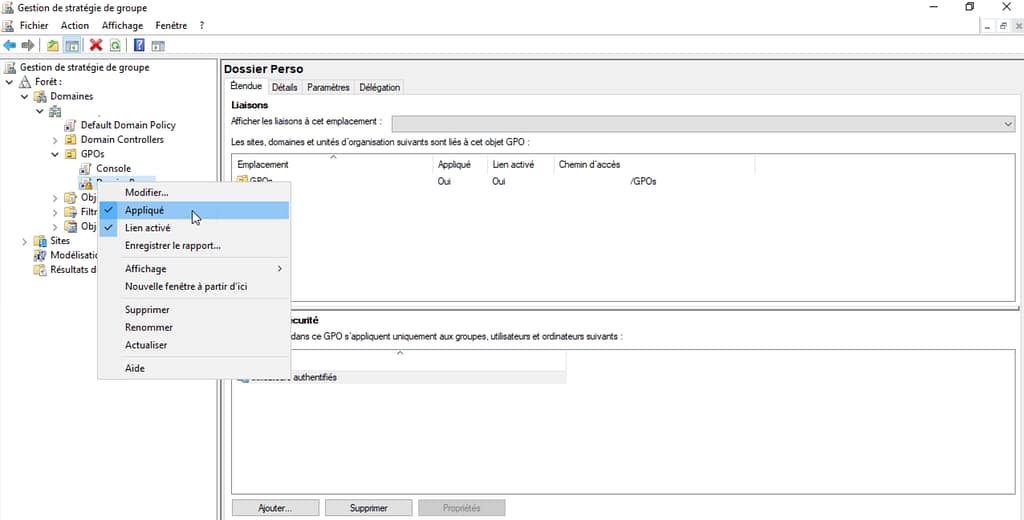Open help via blue question mark icon

pyautogui.click(x=139, y=45)
